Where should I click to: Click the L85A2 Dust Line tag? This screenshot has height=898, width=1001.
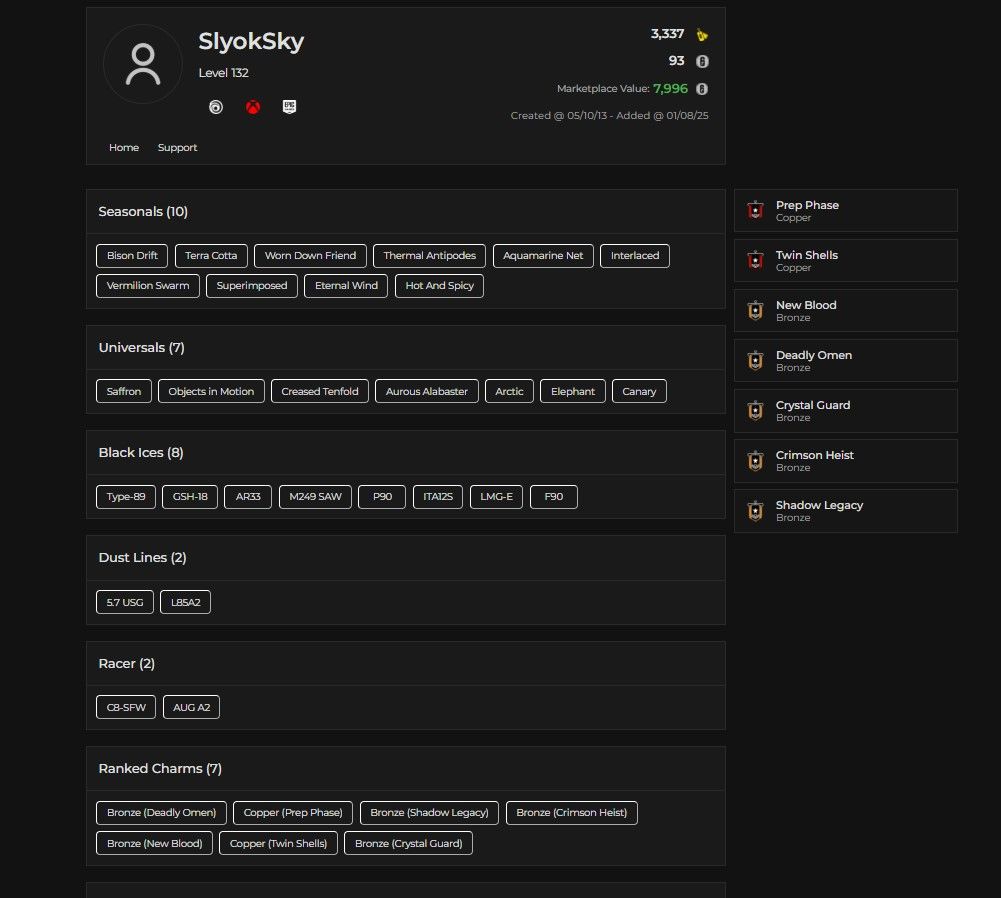point(186,602)
